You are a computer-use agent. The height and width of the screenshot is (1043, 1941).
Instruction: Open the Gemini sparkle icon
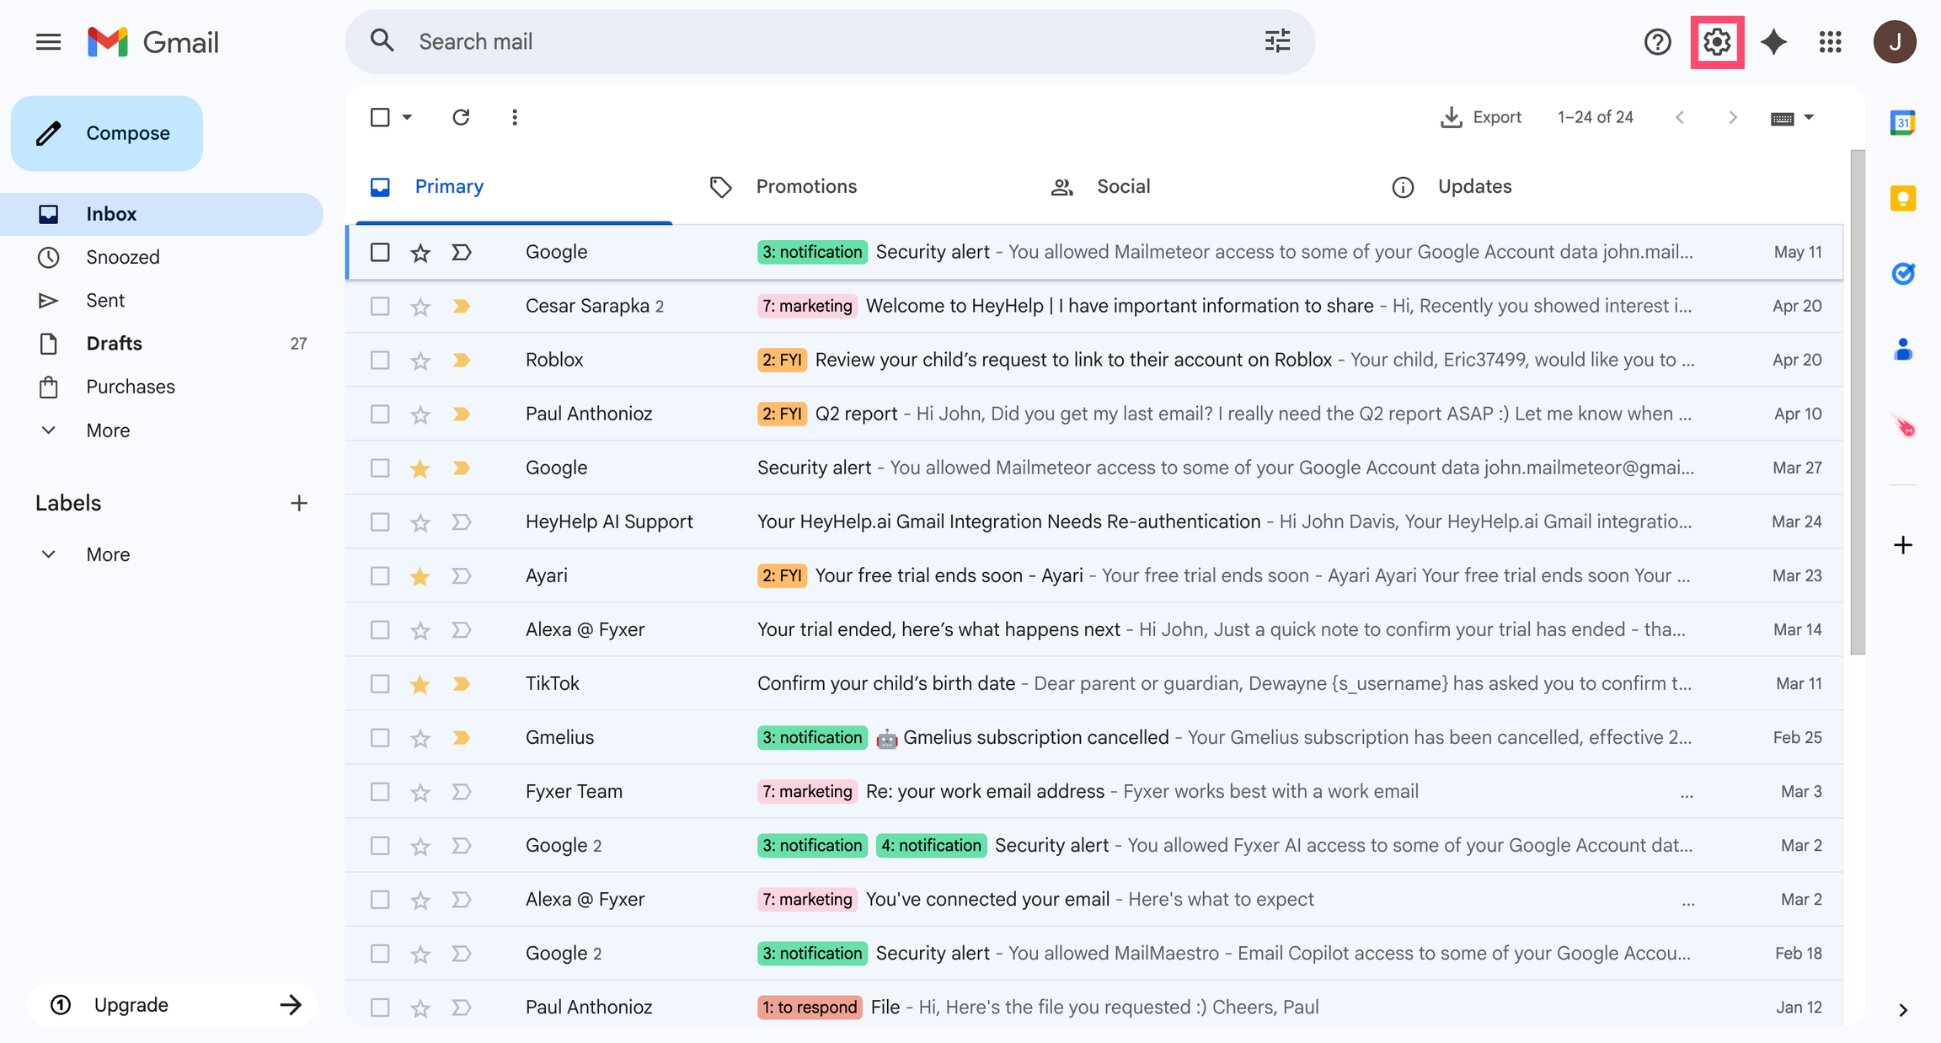coord(1773,42)
